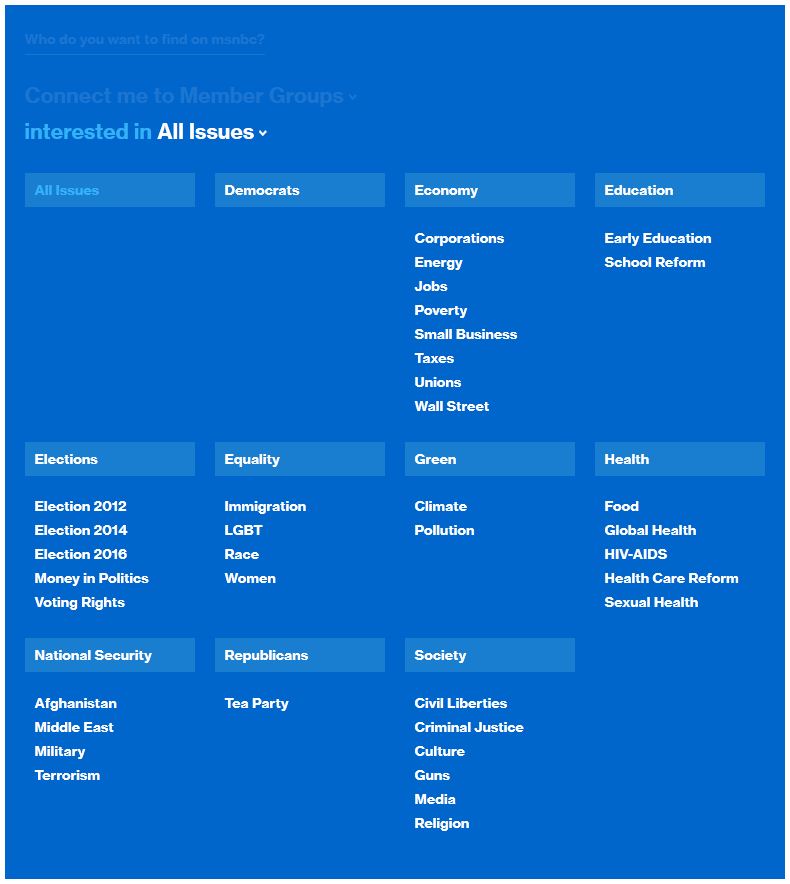The width and height of the screenshot is (790, 884).
Task: Click the Climate issue under Green
Action: pos(441,506)
